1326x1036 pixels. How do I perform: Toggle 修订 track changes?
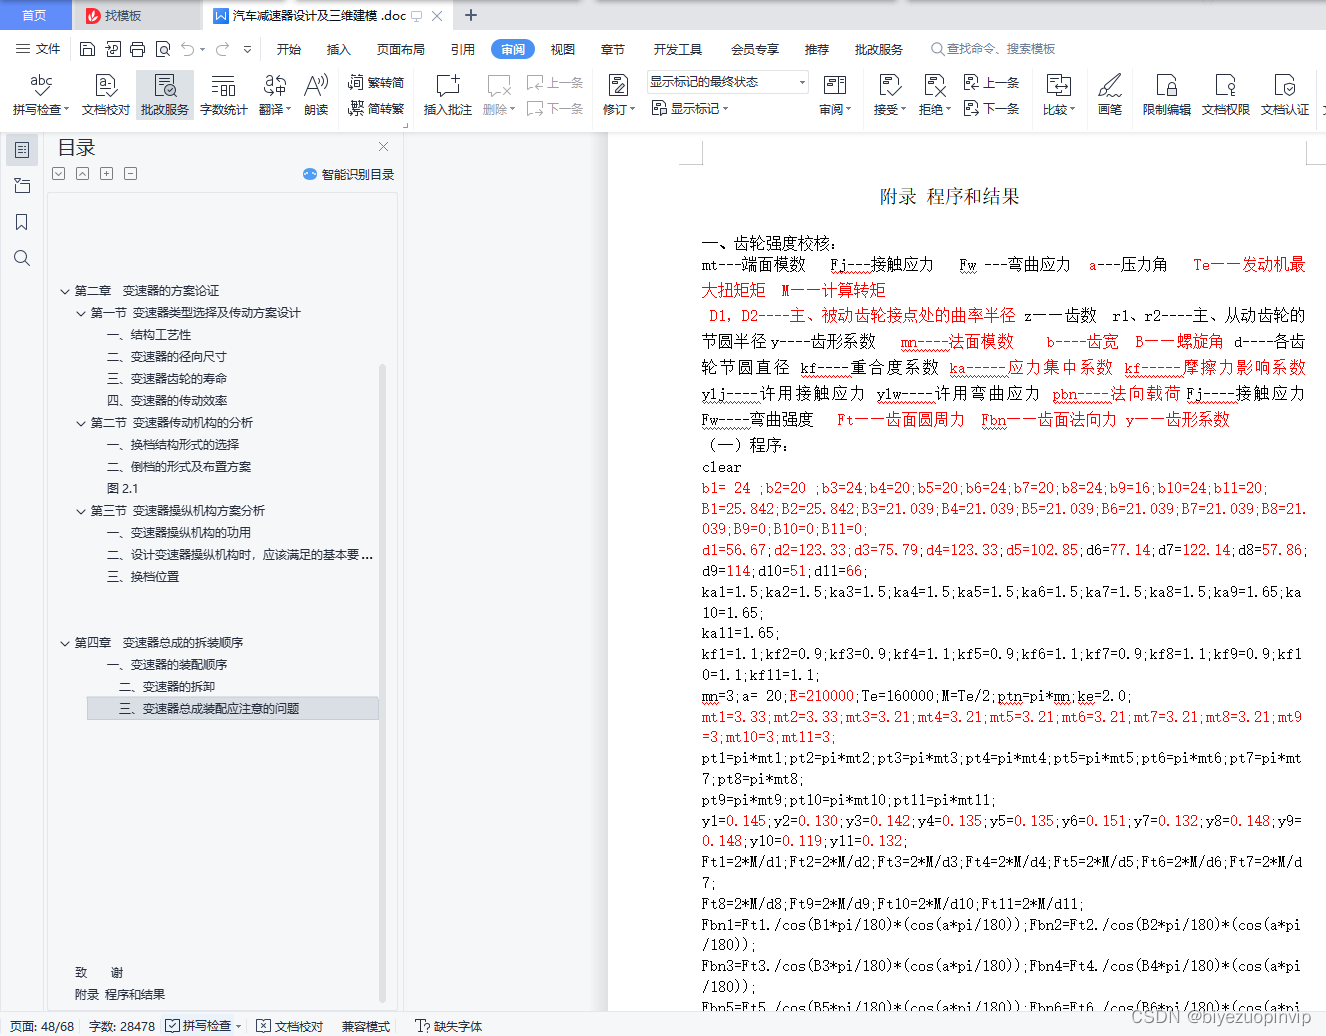click(x=617, y=95)
